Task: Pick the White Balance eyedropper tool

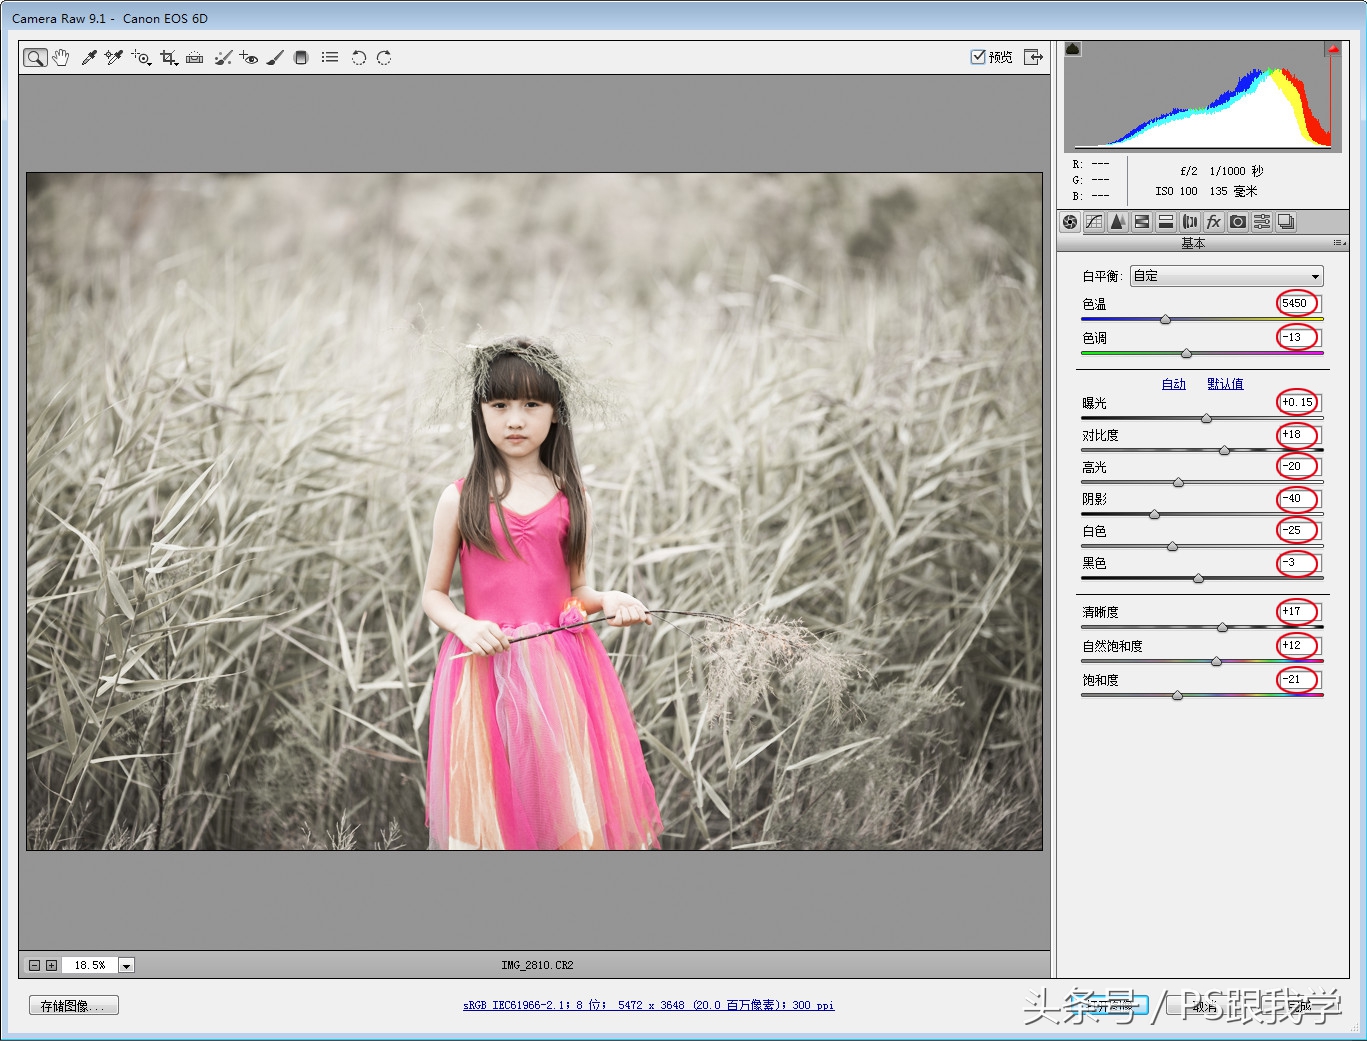Action: point(89,58)
